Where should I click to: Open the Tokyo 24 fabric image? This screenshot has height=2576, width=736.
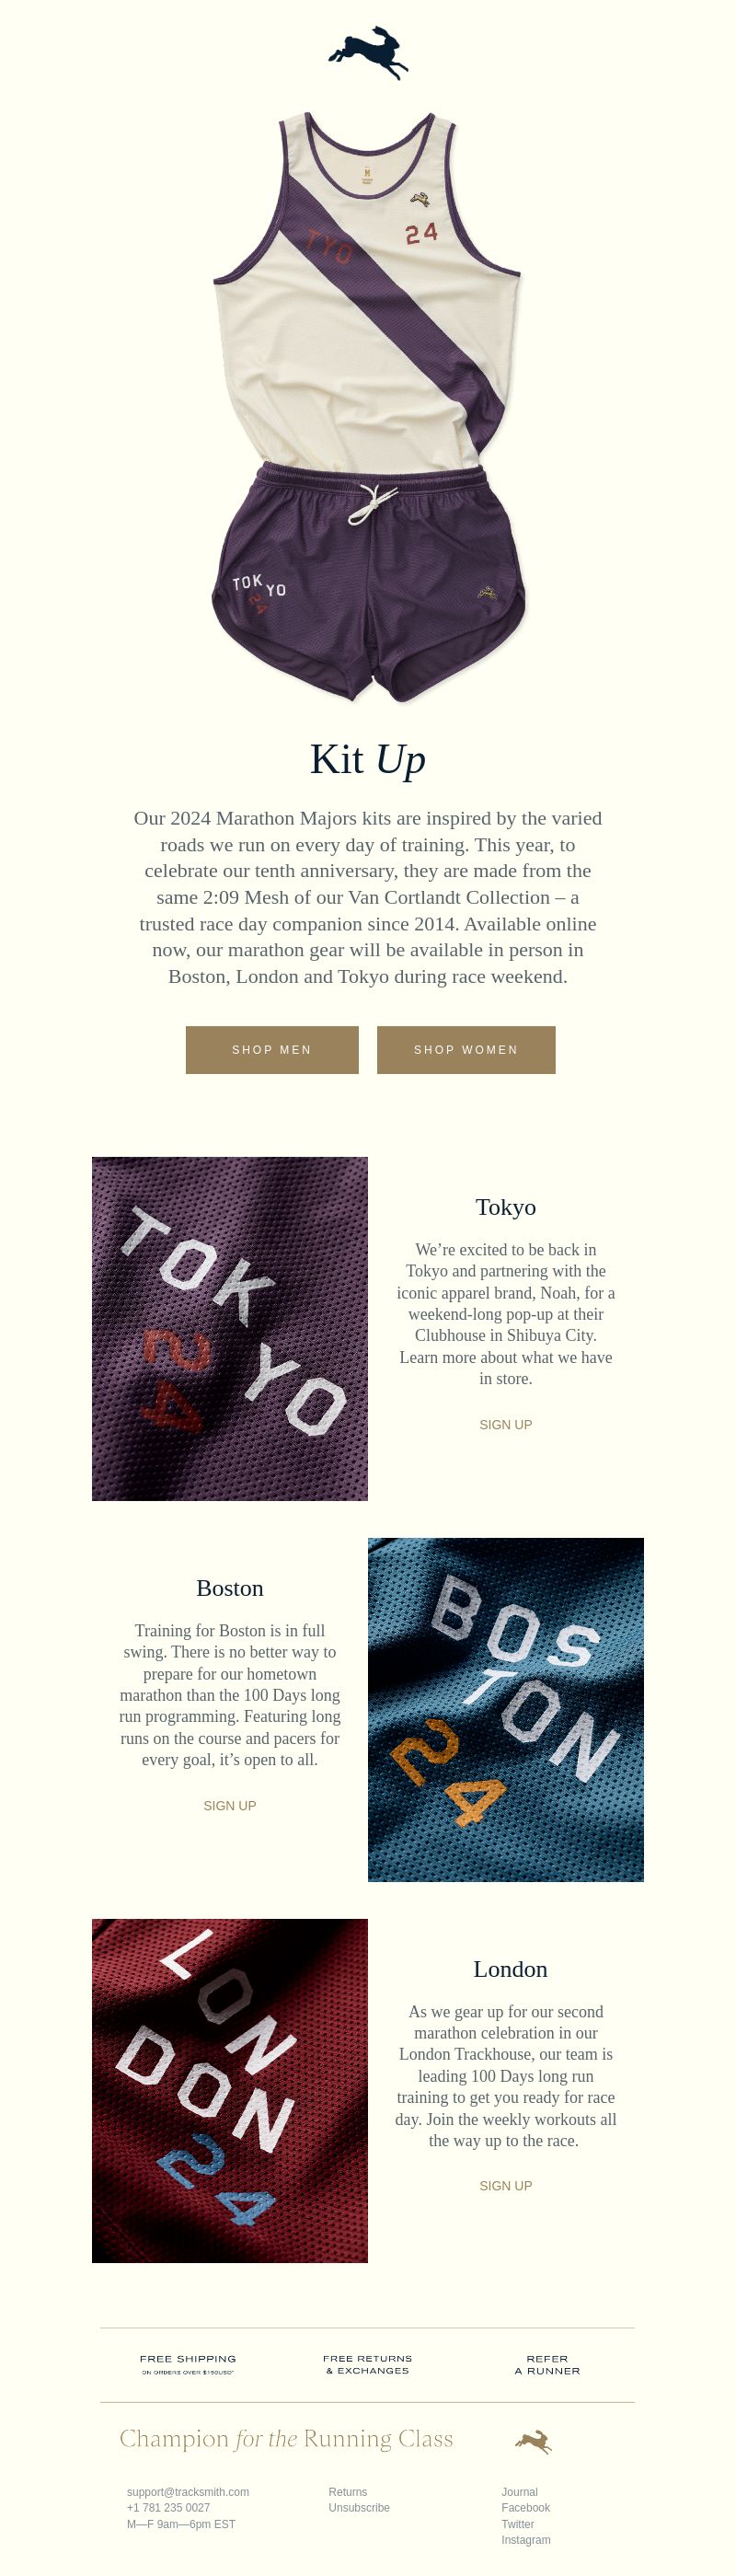230,1329
